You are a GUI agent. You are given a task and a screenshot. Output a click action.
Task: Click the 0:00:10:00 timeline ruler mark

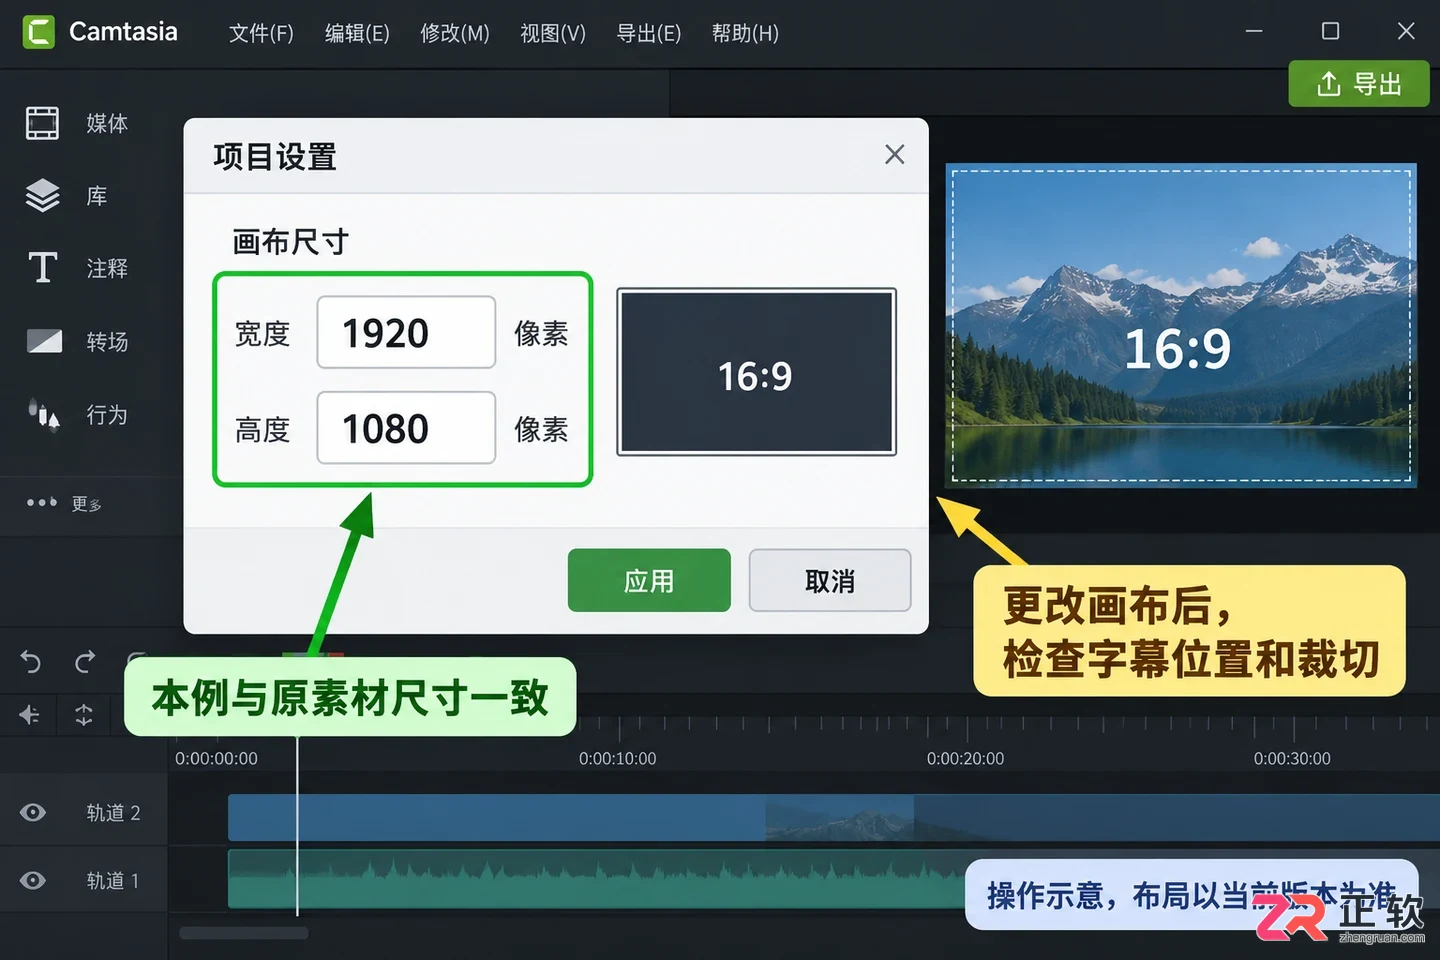tap(618, 758)
